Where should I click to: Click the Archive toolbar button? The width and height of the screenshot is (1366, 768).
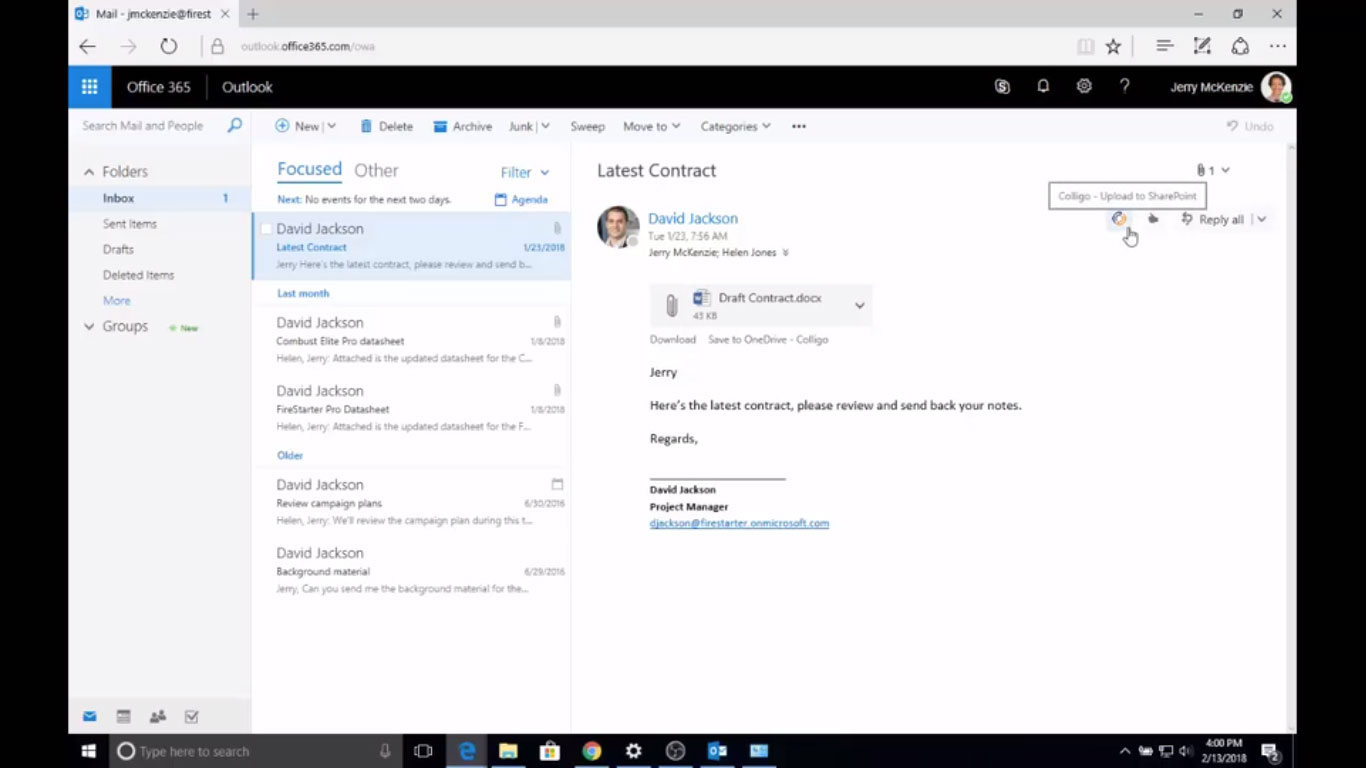coord(462,126)
